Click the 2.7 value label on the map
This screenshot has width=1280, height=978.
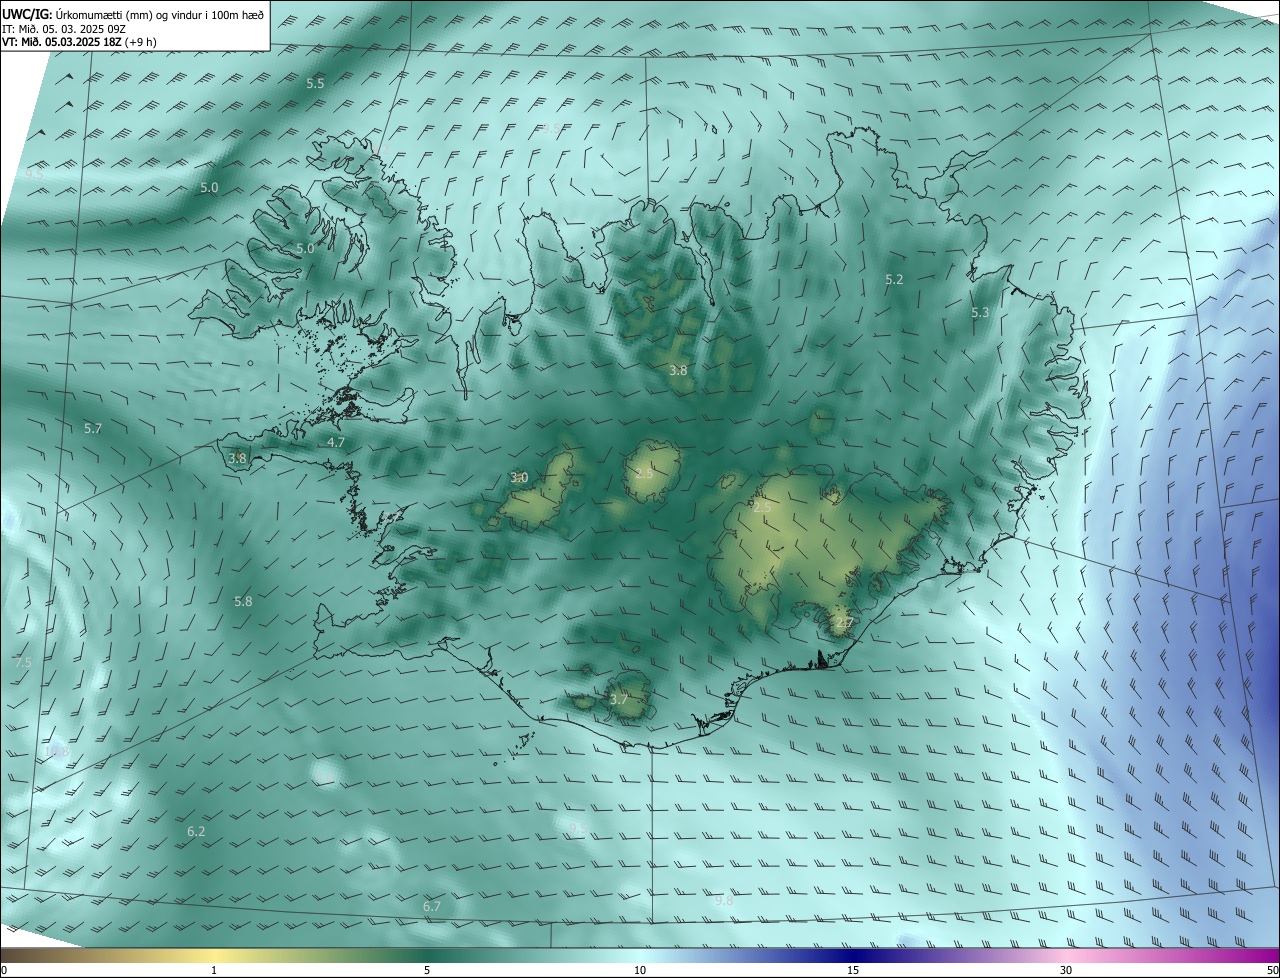tap(844, 623)
